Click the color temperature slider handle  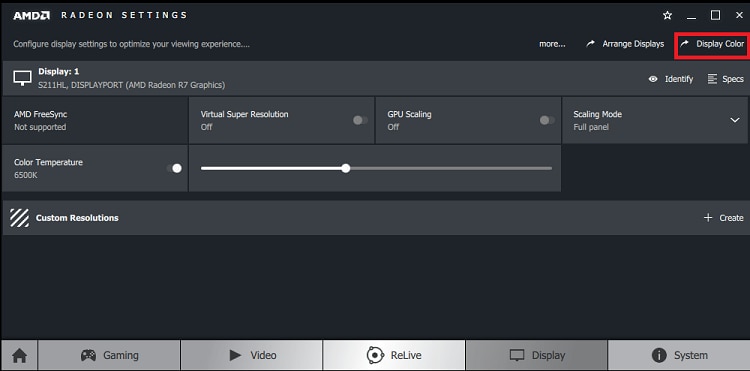346,168
